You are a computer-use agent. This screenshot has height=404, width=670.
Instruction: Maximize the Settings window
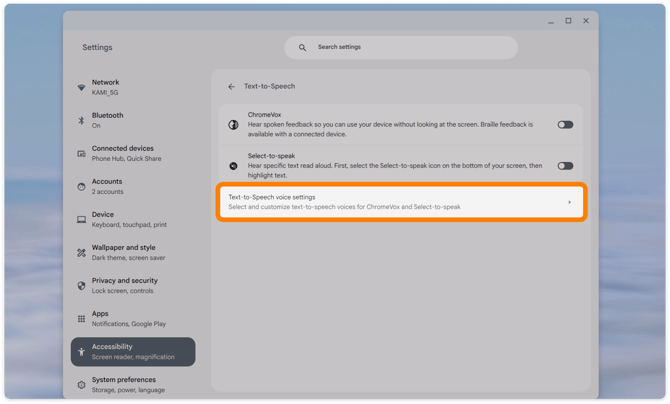coord(568,21)
